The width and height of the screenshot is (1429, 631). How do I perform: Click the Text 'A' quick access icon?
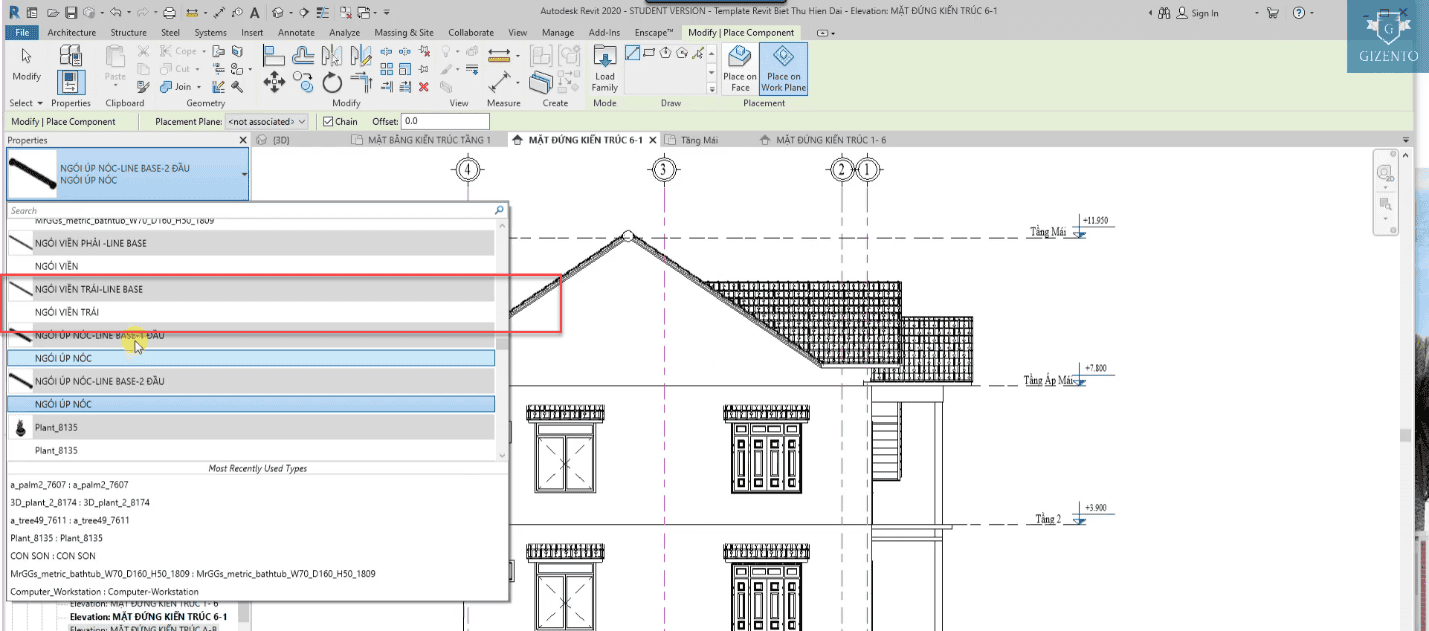(x=256, y=13)
